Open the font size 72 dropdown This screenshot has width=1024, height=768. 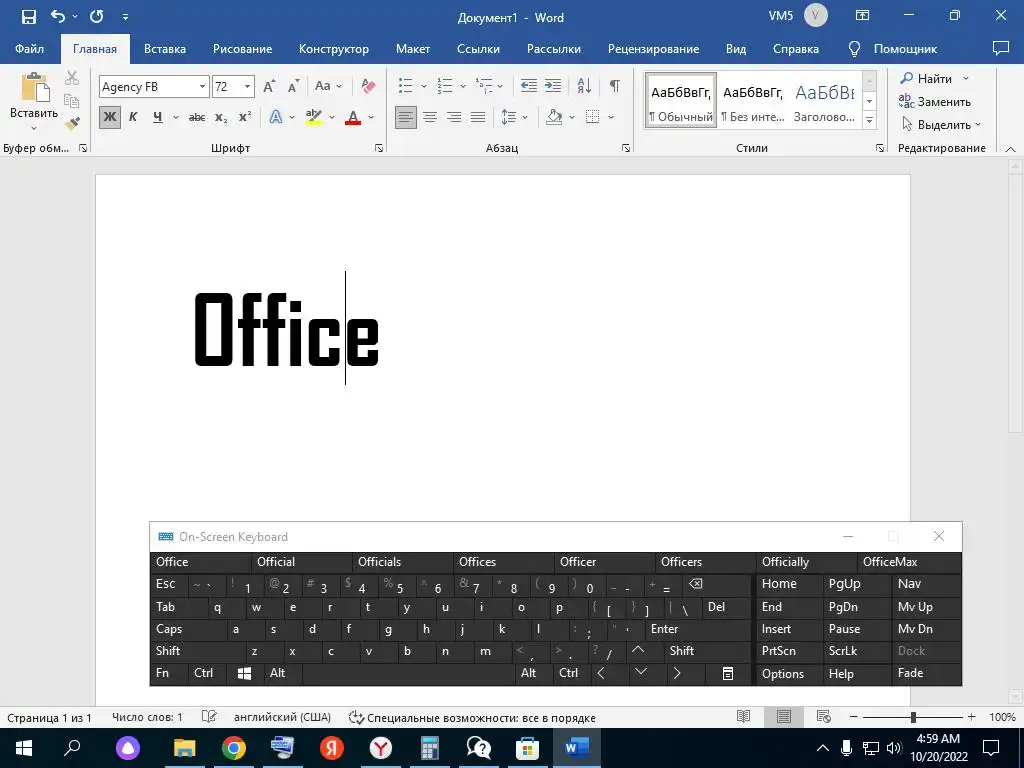[247, 86]
